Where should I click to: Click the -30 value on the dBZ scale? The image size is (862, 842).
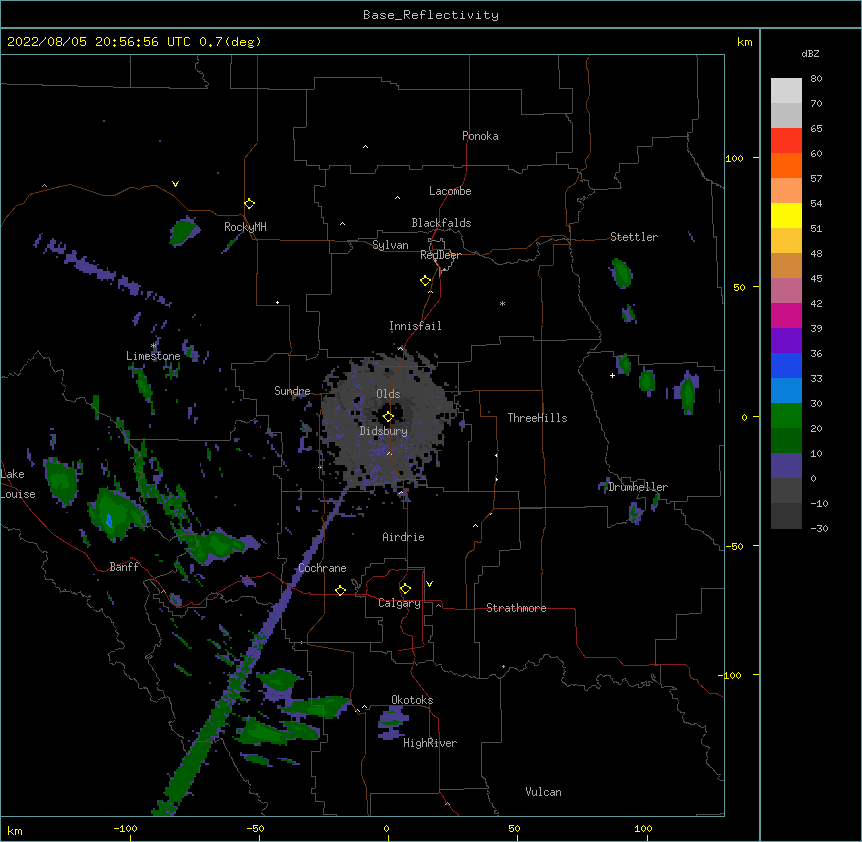(819, 528)
